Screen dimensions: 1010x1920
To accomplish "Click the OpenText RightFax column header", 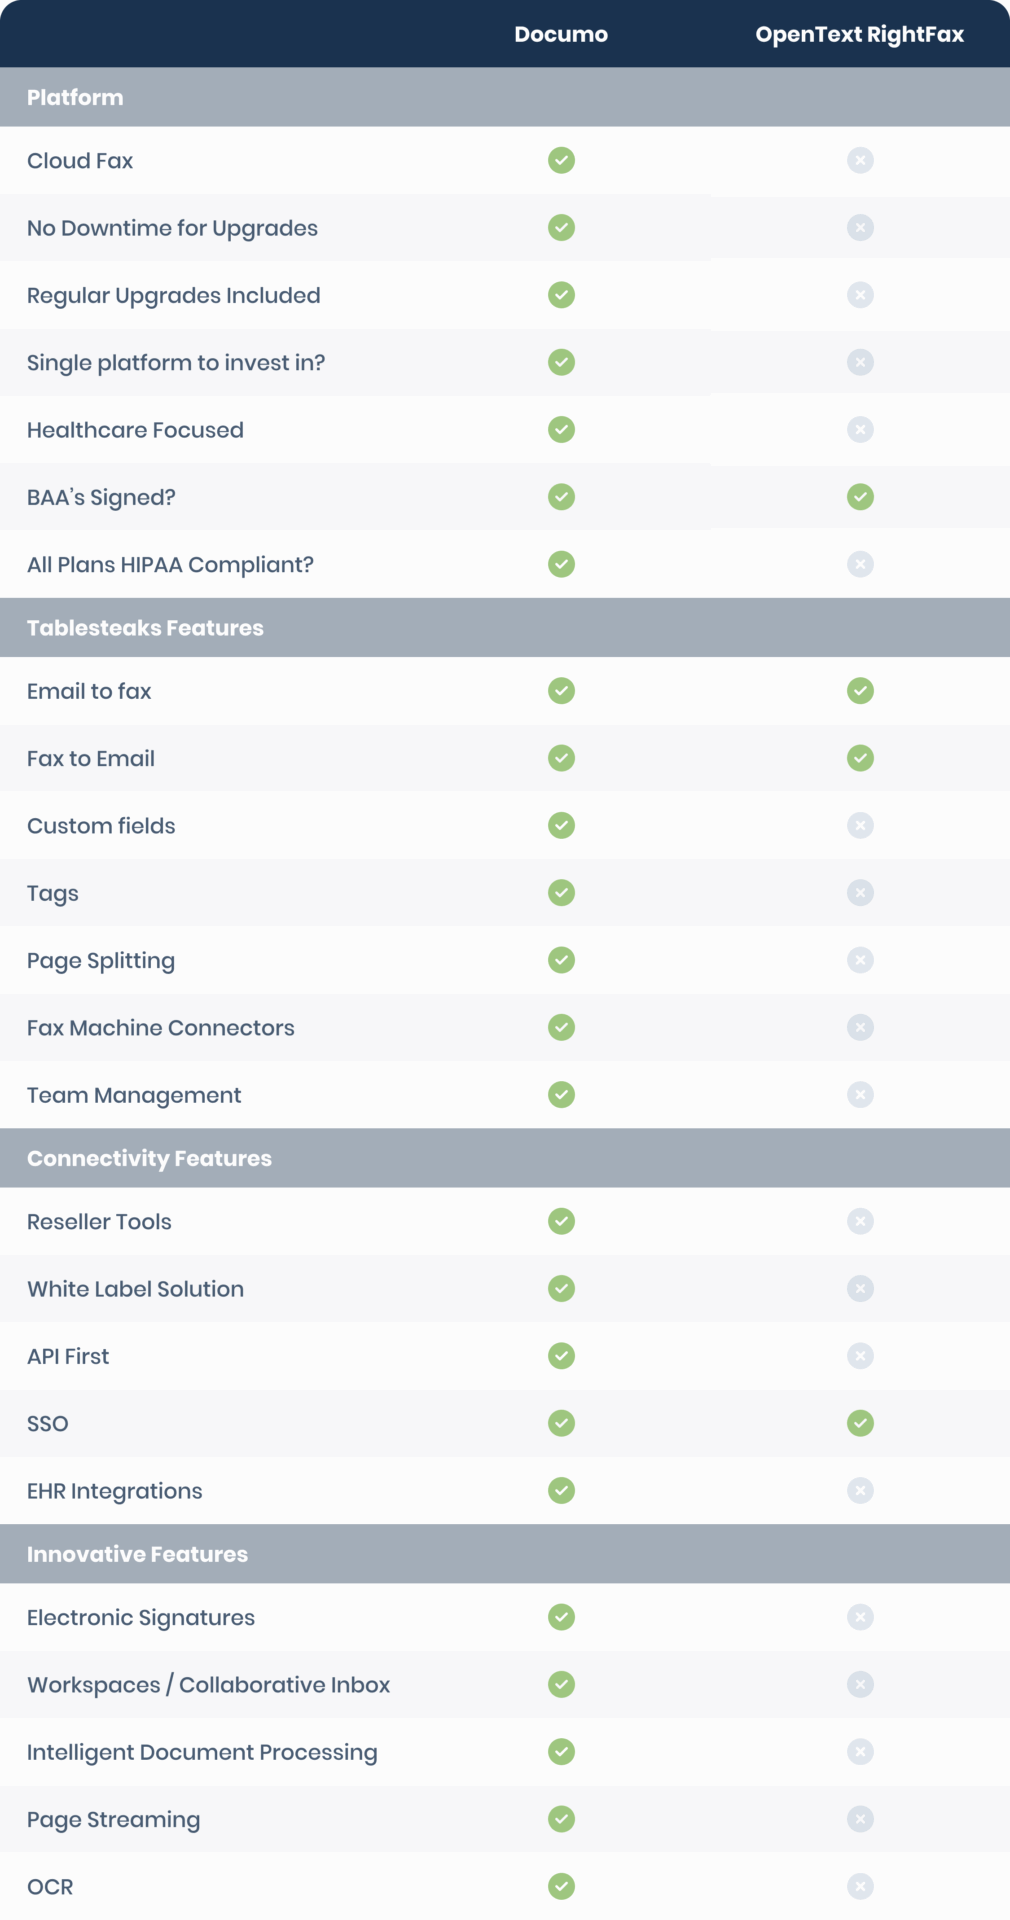I will point(859,34).
